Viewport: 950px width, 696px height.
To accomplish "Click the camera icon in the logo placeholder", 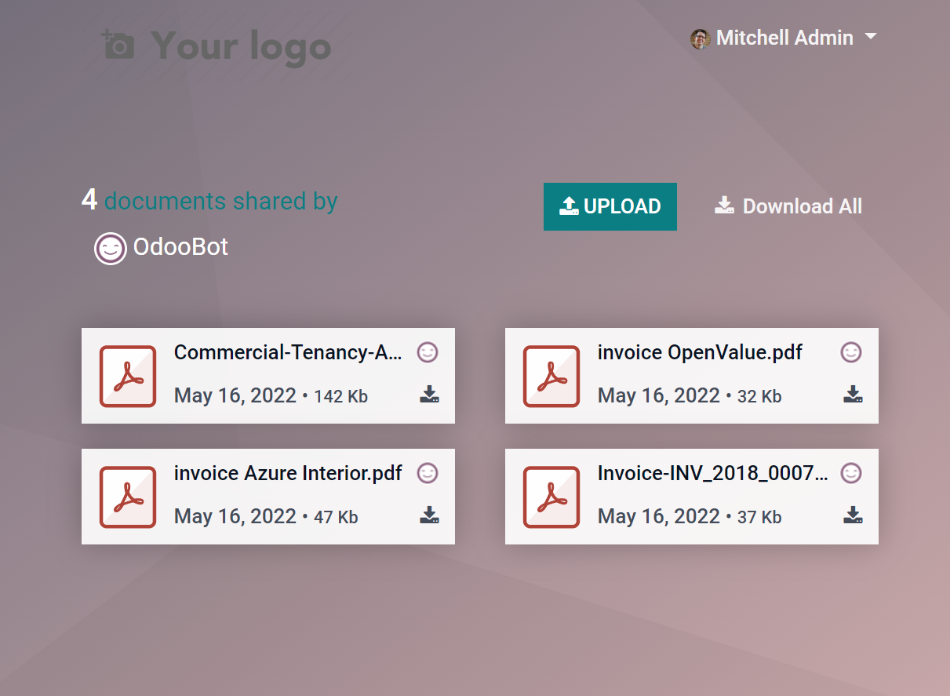I will point(119,45).
